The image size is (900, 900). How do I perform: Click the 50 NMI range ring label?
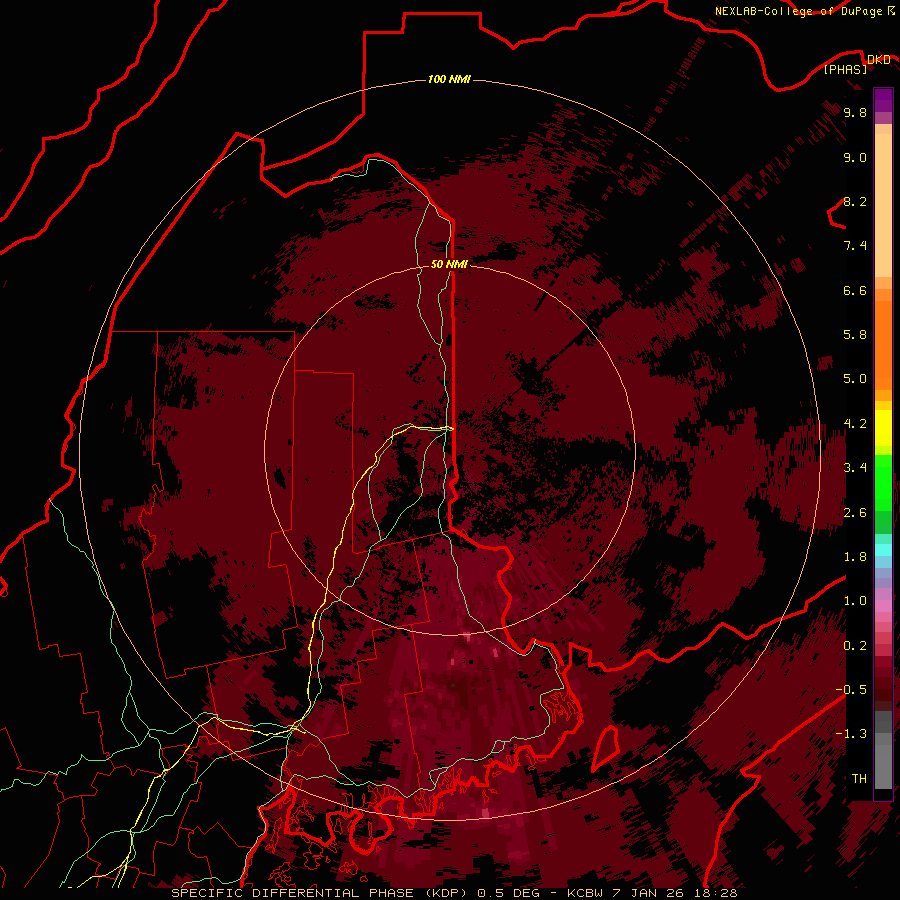449,264
